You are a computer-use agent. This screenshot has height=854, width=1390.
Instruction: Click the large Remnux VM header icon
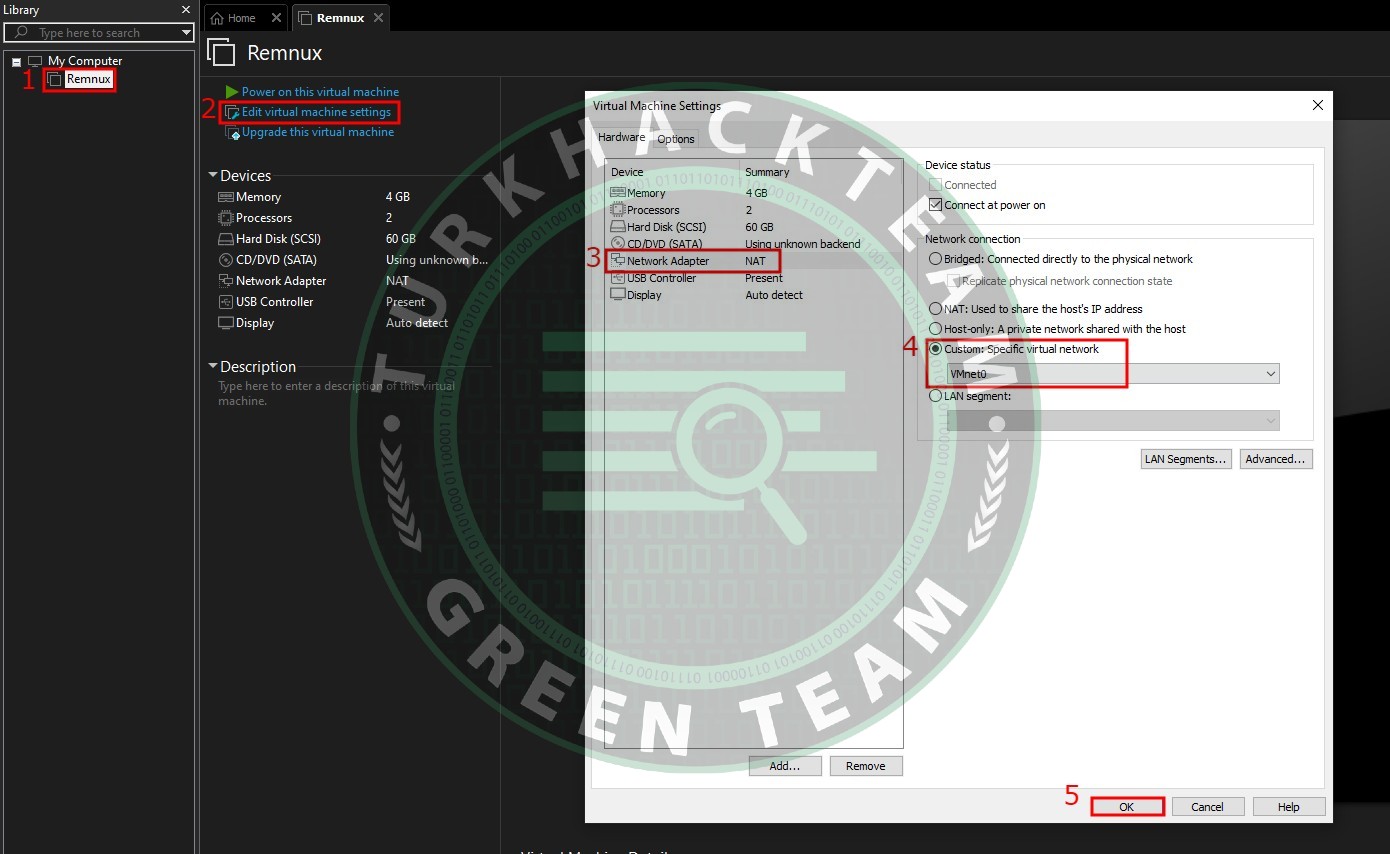point(221,53)
